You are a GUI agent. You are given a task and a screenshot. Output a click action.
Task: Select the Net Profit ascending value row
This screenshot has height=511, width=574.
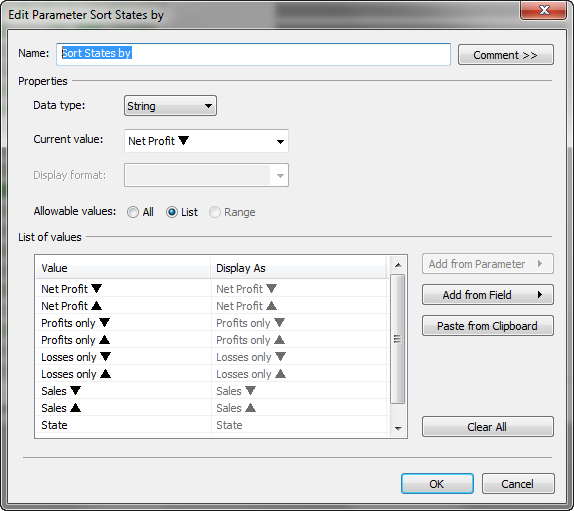211,306
